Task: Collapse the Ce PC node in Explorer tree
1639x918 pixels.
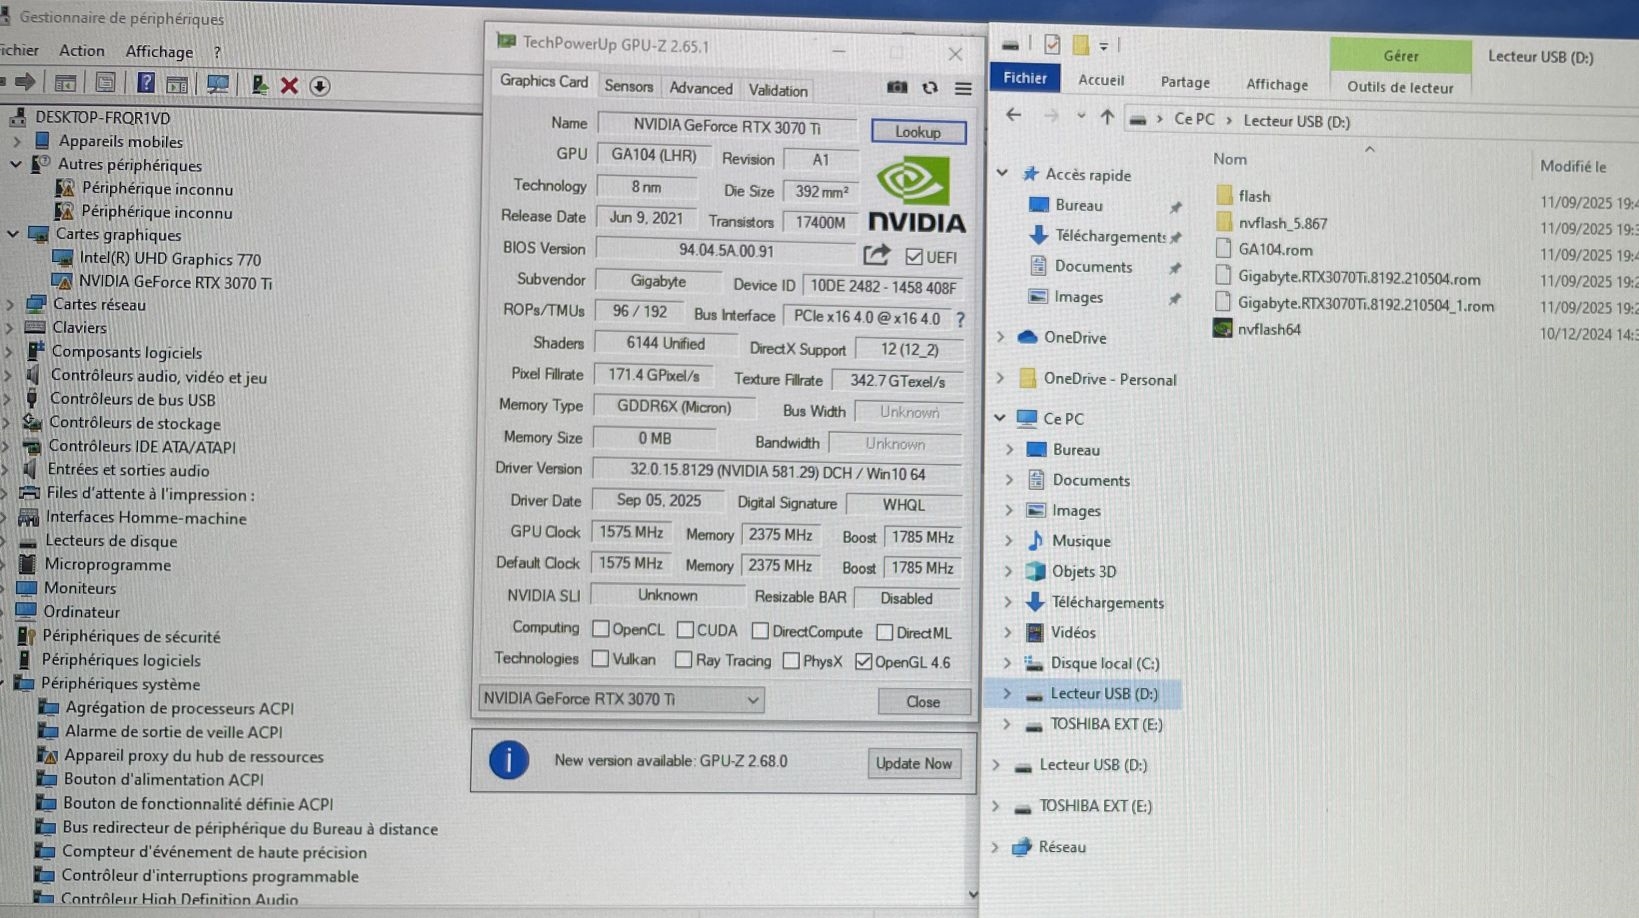Action: tap(999, 418)
